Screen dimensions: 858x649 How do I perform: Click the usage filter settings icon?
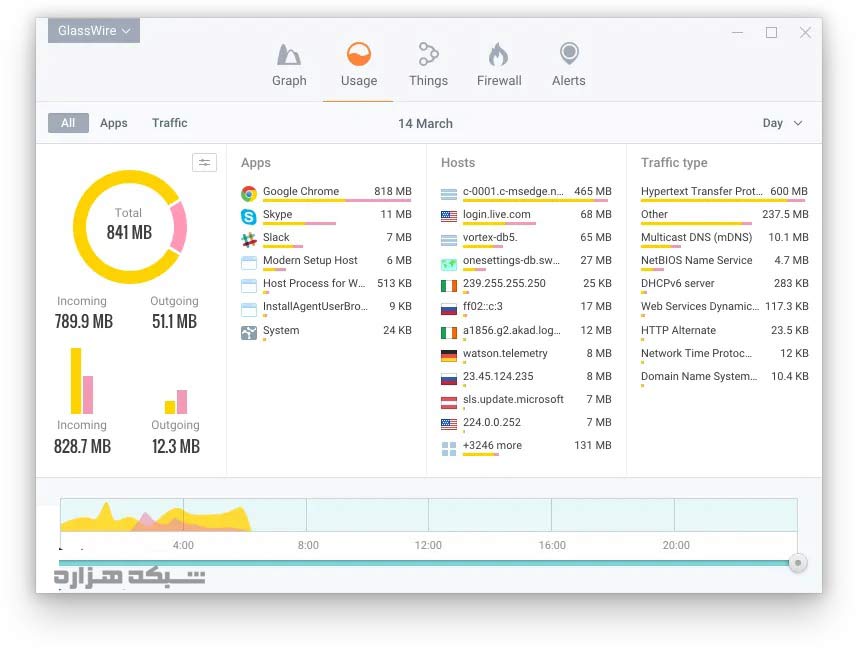pos(205,163)
